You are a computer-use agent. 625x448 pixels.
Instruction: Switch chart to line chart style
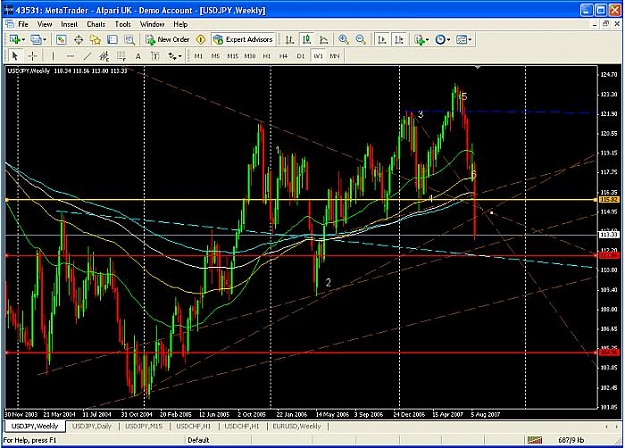tap(324, 39)
